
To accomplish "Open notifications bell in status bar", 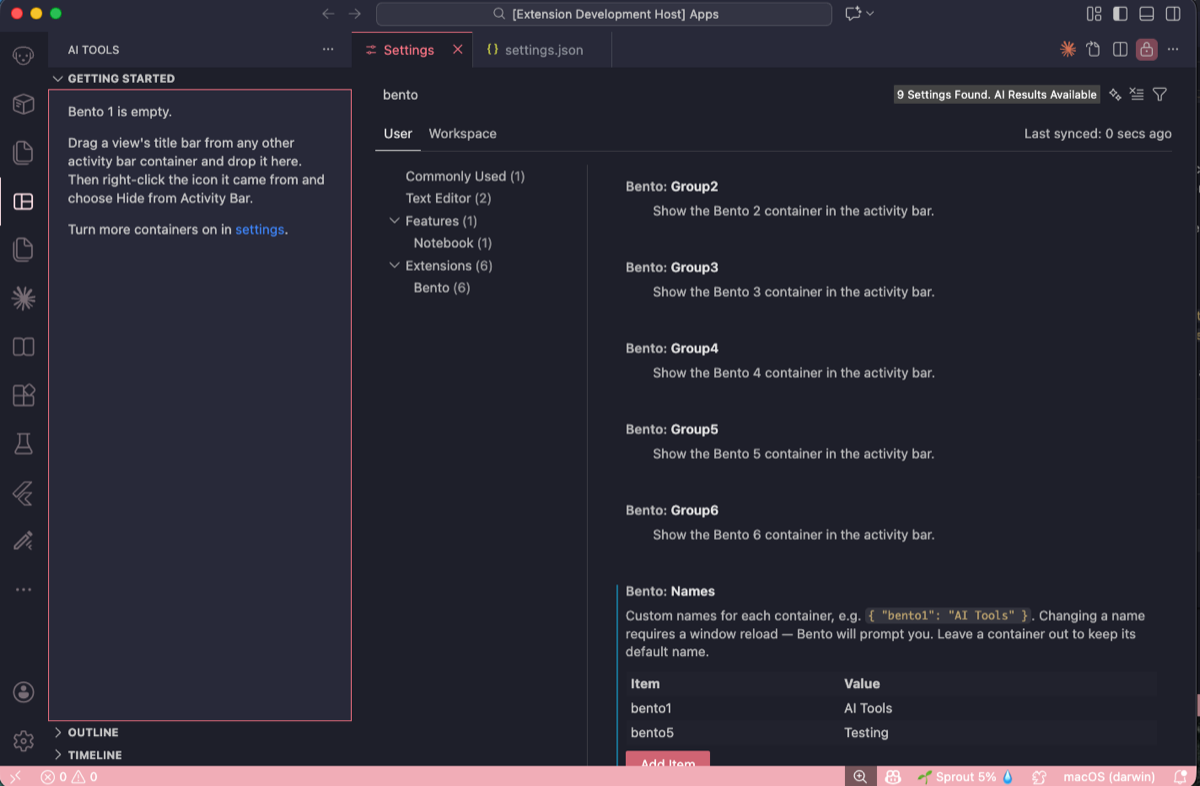I will (x=1181, y=777).
